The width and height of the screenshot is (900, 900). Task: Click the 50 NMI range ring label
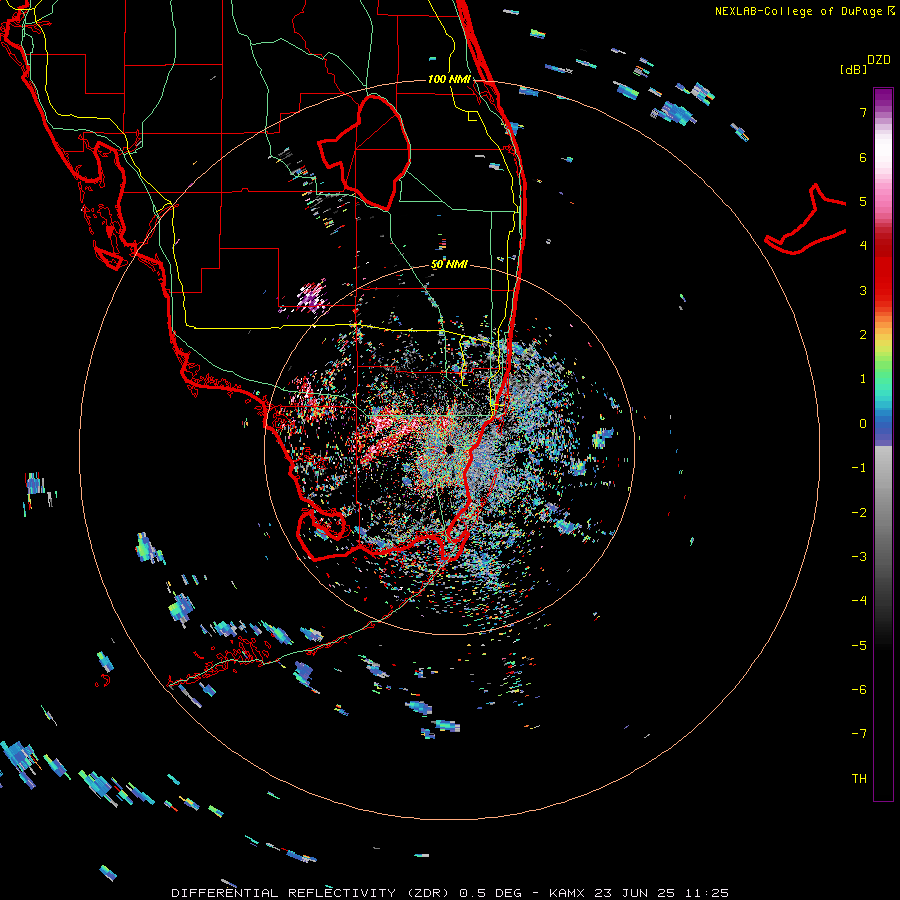coord(449,264)
